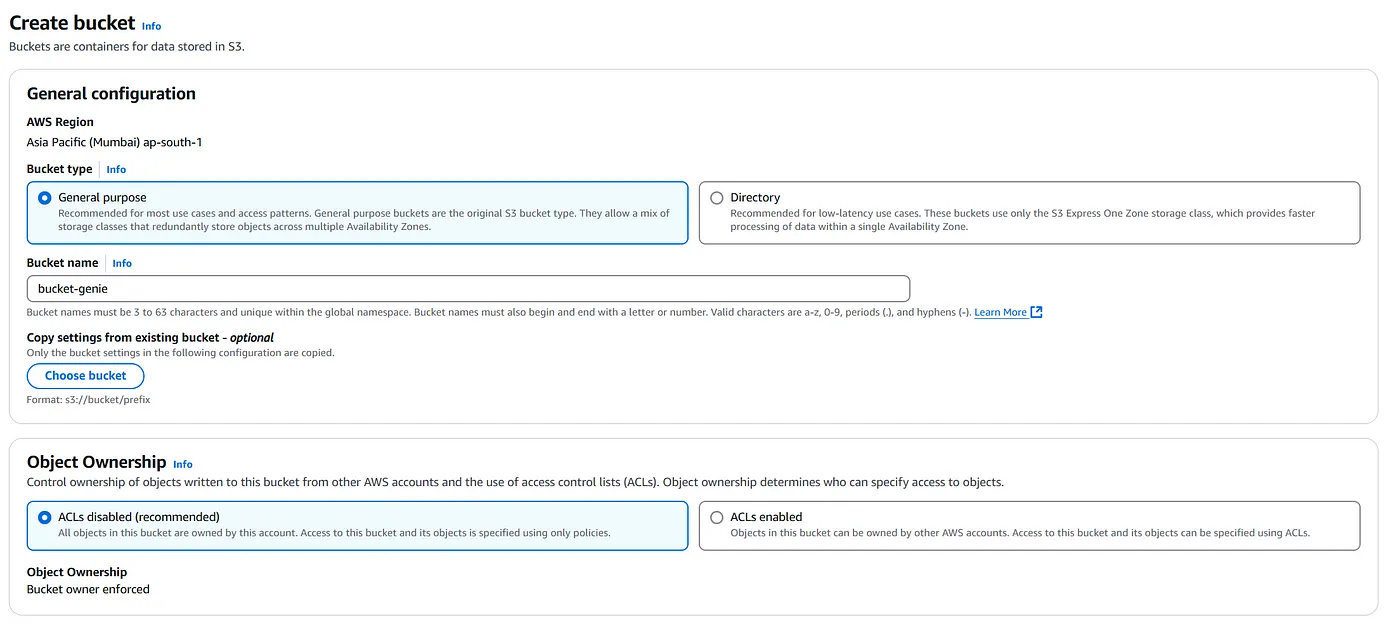Open Info link beside Object Ownership heading
1400x628 pixels.
pos(183,465)
